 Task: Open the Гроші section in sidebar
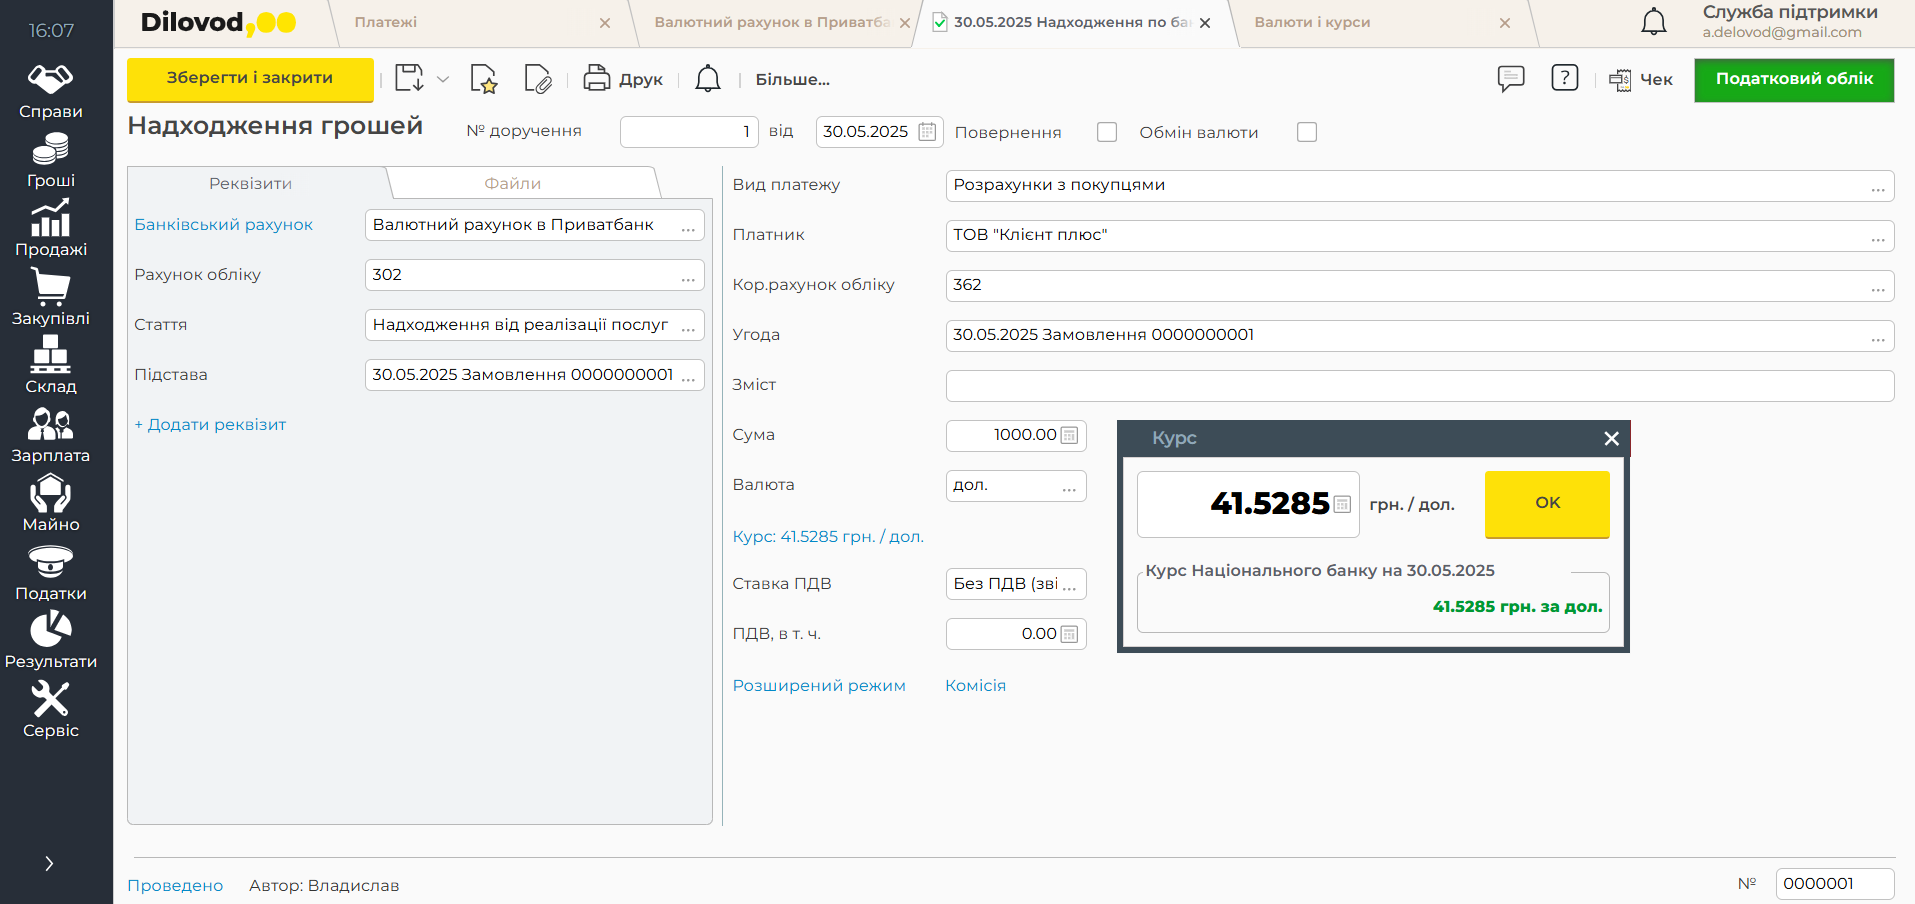(x=51, y=162)
